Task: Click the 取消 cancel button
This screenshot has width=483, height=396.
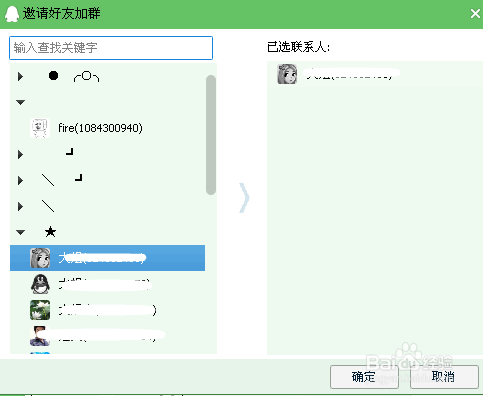Action: coord(444,377)
